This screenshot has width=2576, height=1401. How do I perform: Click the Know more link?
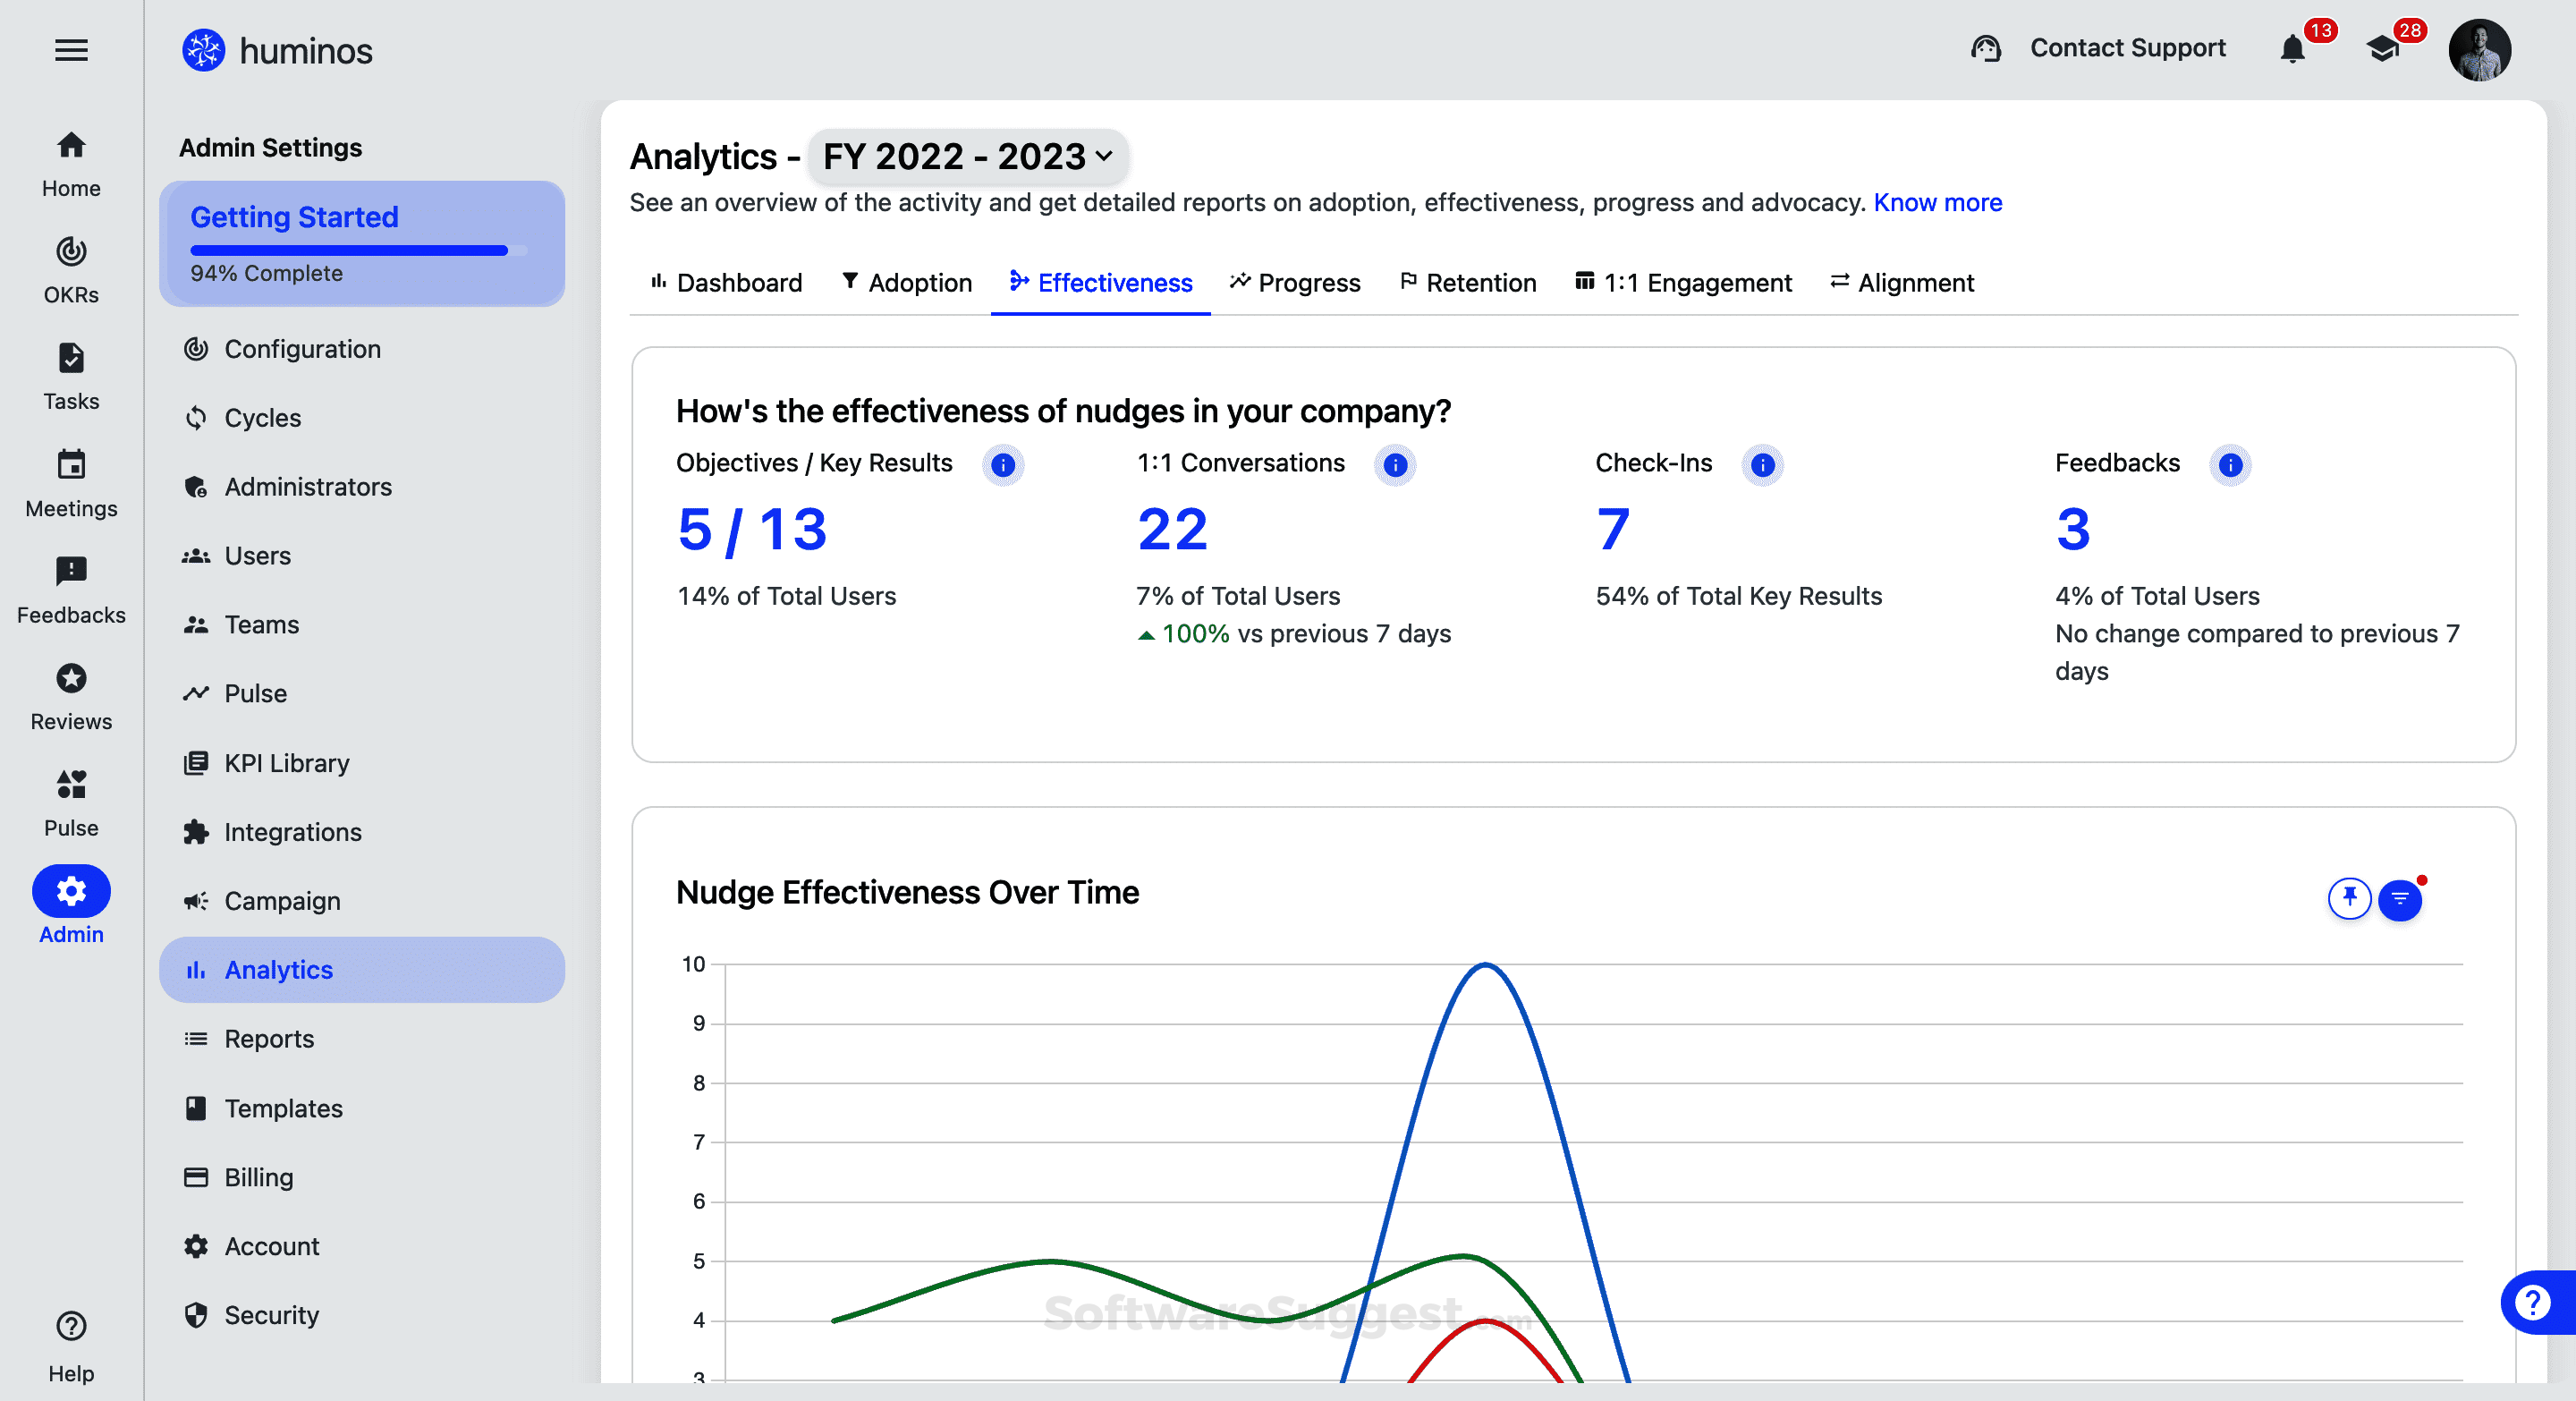pyautogui.click(x=1937, y=203)
